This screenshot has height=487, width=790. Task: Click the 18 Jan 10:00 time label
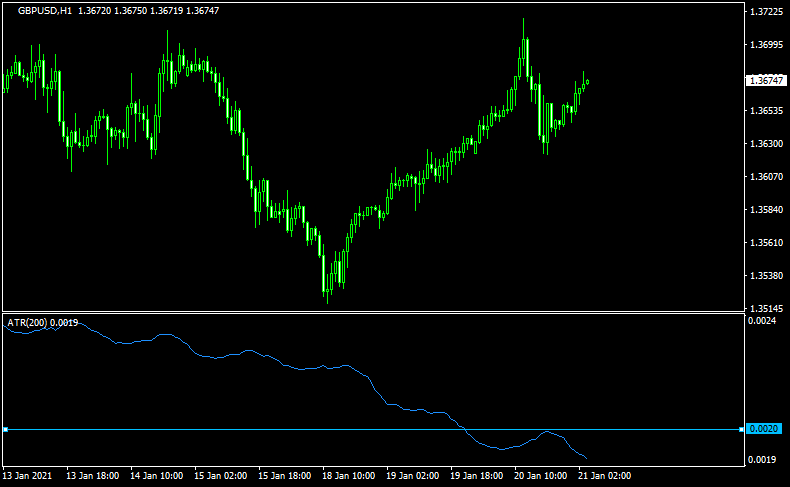(x=349, y=476)
